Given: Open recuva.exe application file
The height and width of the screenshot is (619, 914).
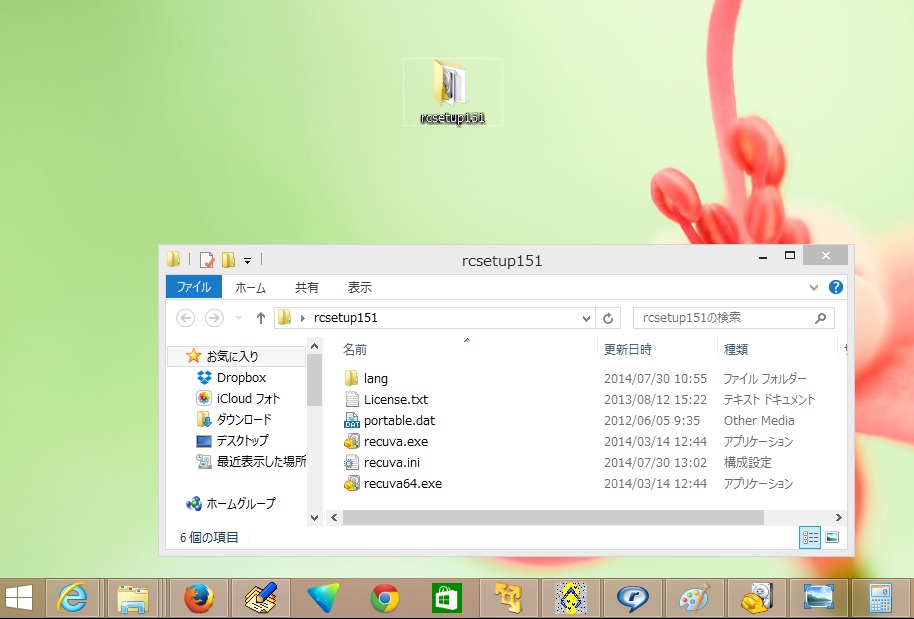Looking at the screenshot, I should (x=395, y=441).
